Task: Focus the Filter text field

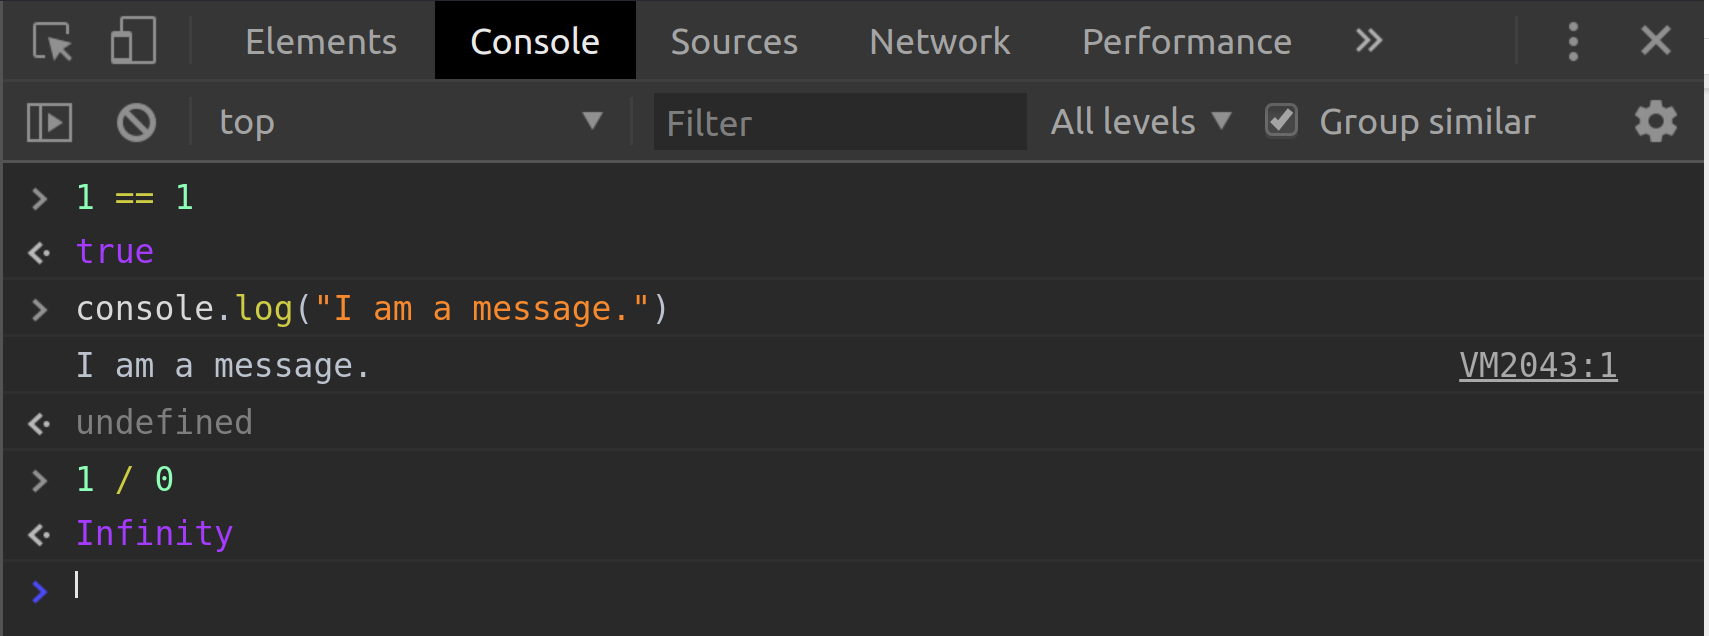Action: [839, 122]
